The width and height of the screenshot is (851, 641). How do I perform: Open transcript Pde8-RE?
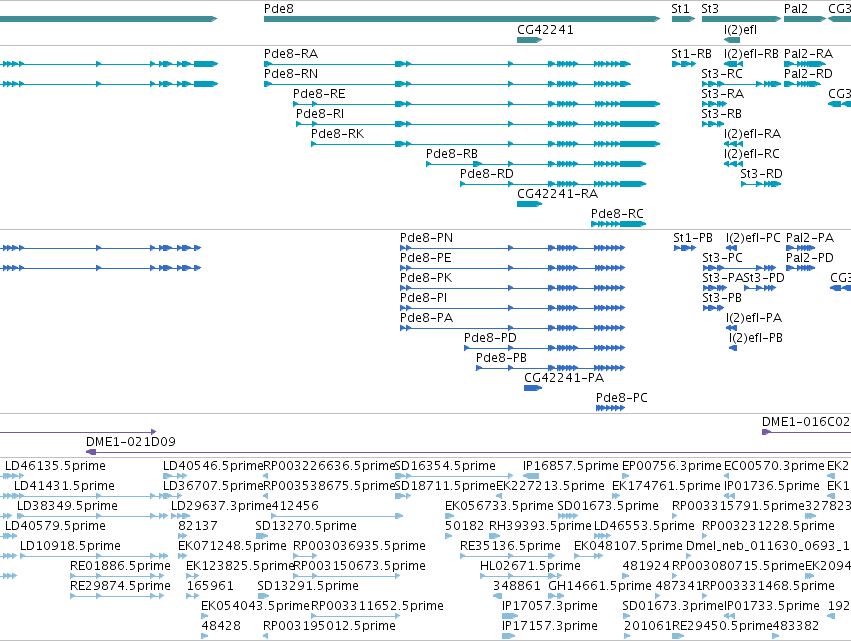pos(477,104)
